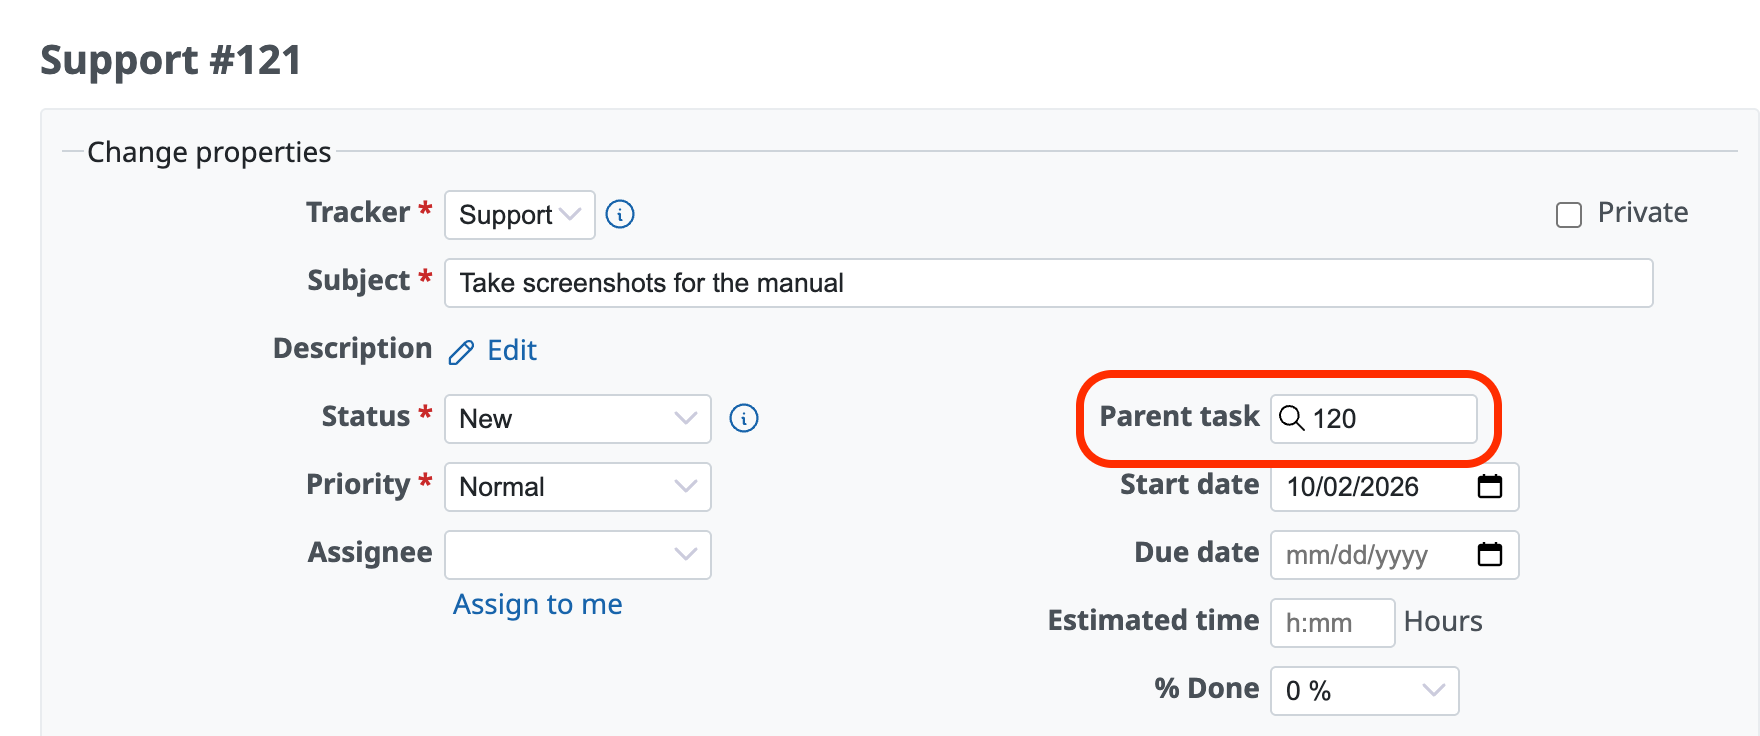Click the magnifier icon in Parent task
Image resolution: width=1760 pixels, height=736 pixels.
click(1292, 418)
